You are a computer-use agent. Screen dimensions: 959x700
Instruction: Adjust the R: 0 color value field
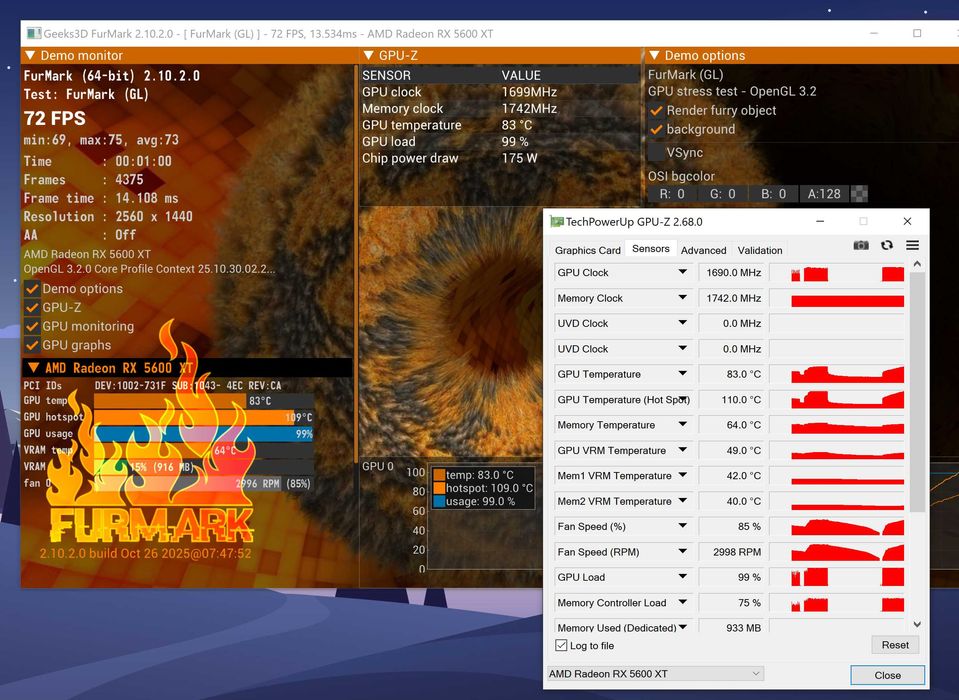click(672, 194)
